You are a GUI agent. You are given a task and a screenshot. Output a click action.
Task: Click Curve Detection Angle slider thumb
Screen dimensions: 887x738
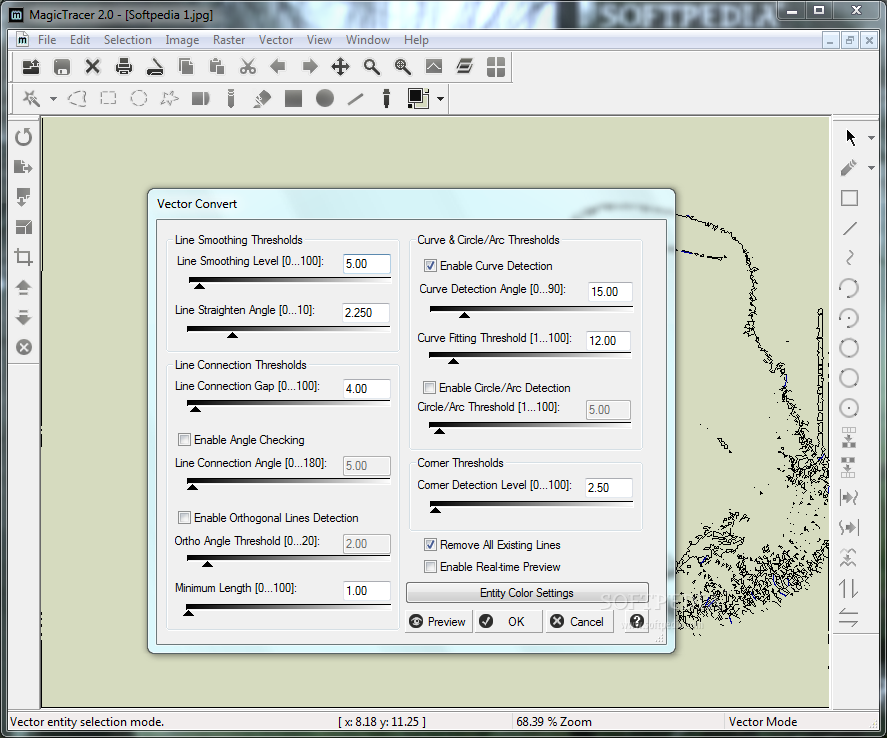[x=464, y=314]
